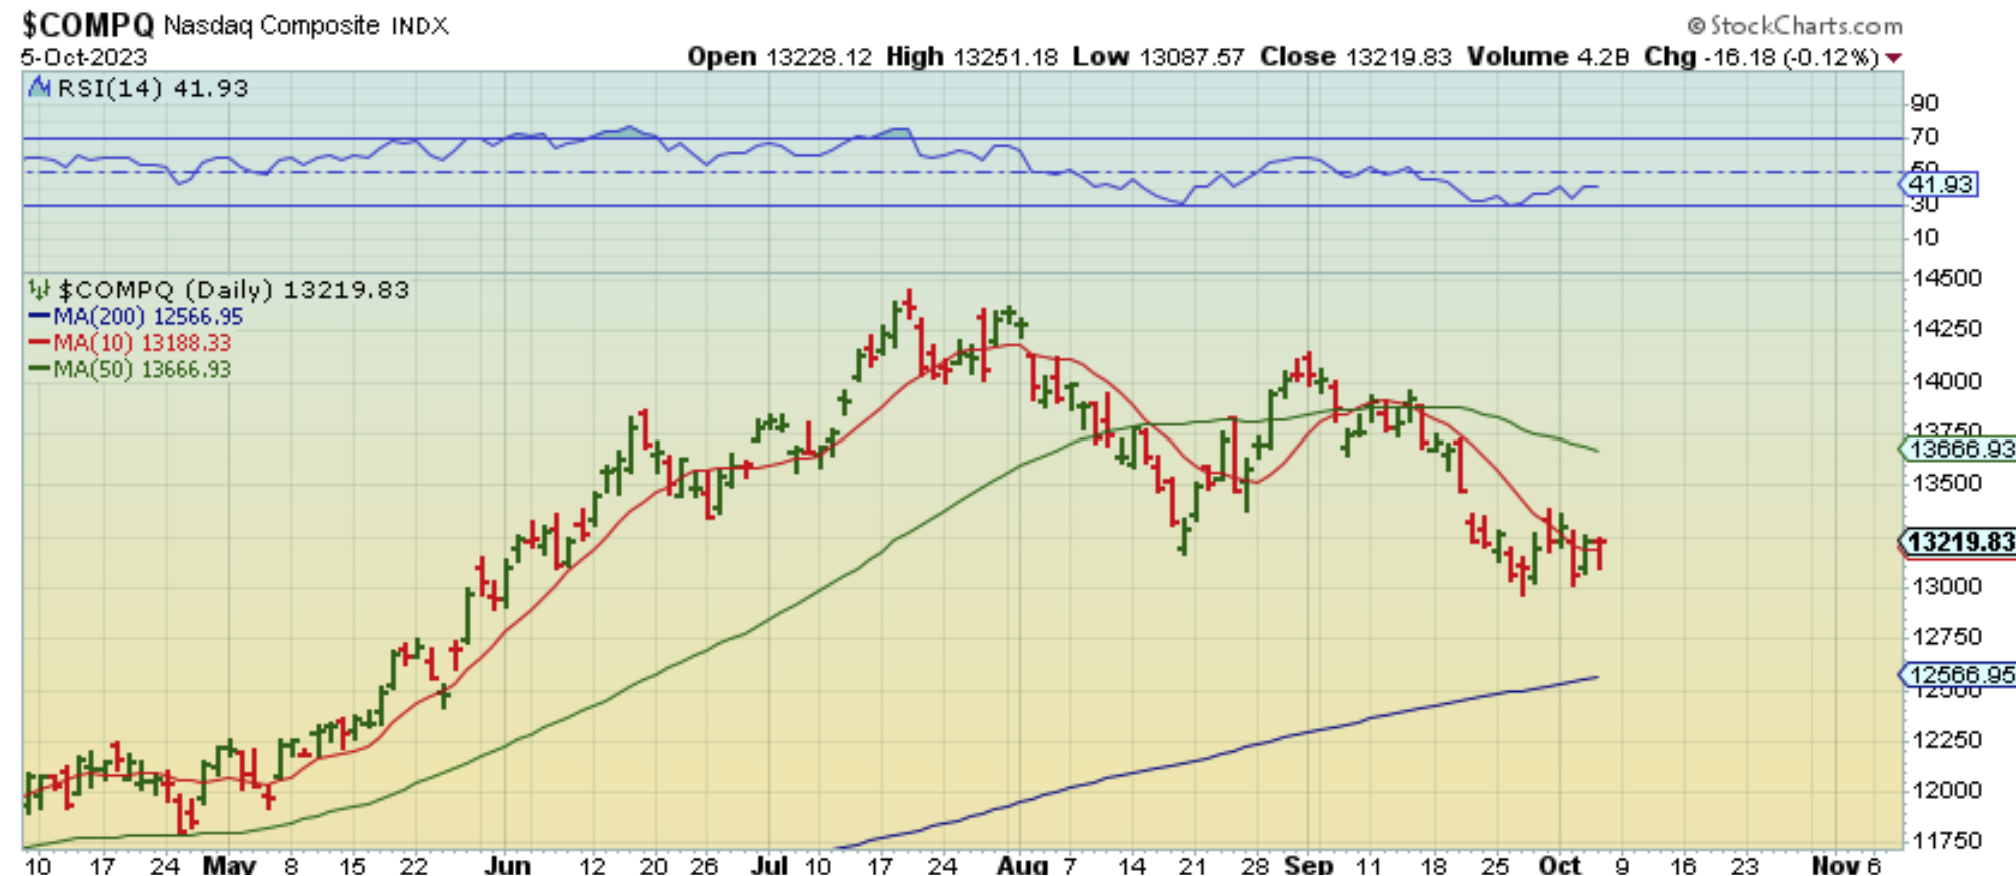Click the 14500 price axis label

pos(1946,278)
